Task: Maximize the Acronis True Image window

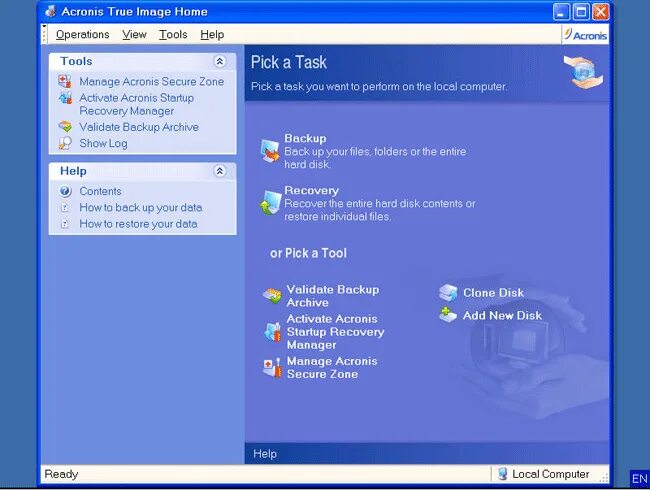Action: (x=581, y=12)
